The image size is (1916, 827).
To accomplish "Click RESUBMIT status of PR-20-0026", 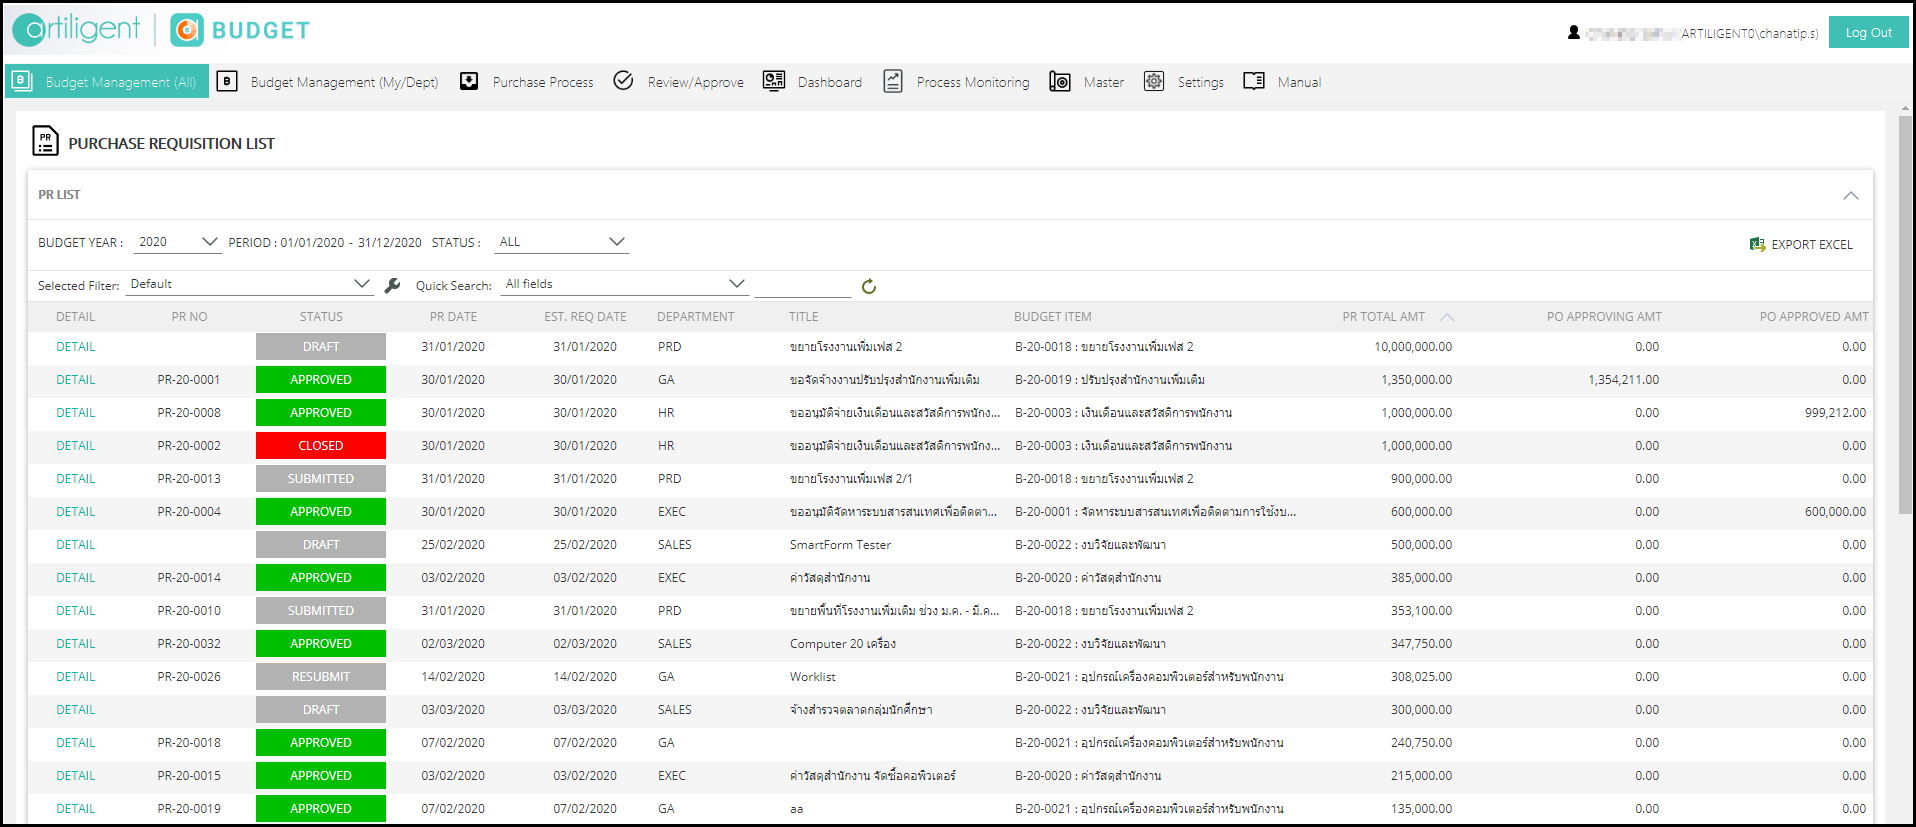I will point(321,677).
